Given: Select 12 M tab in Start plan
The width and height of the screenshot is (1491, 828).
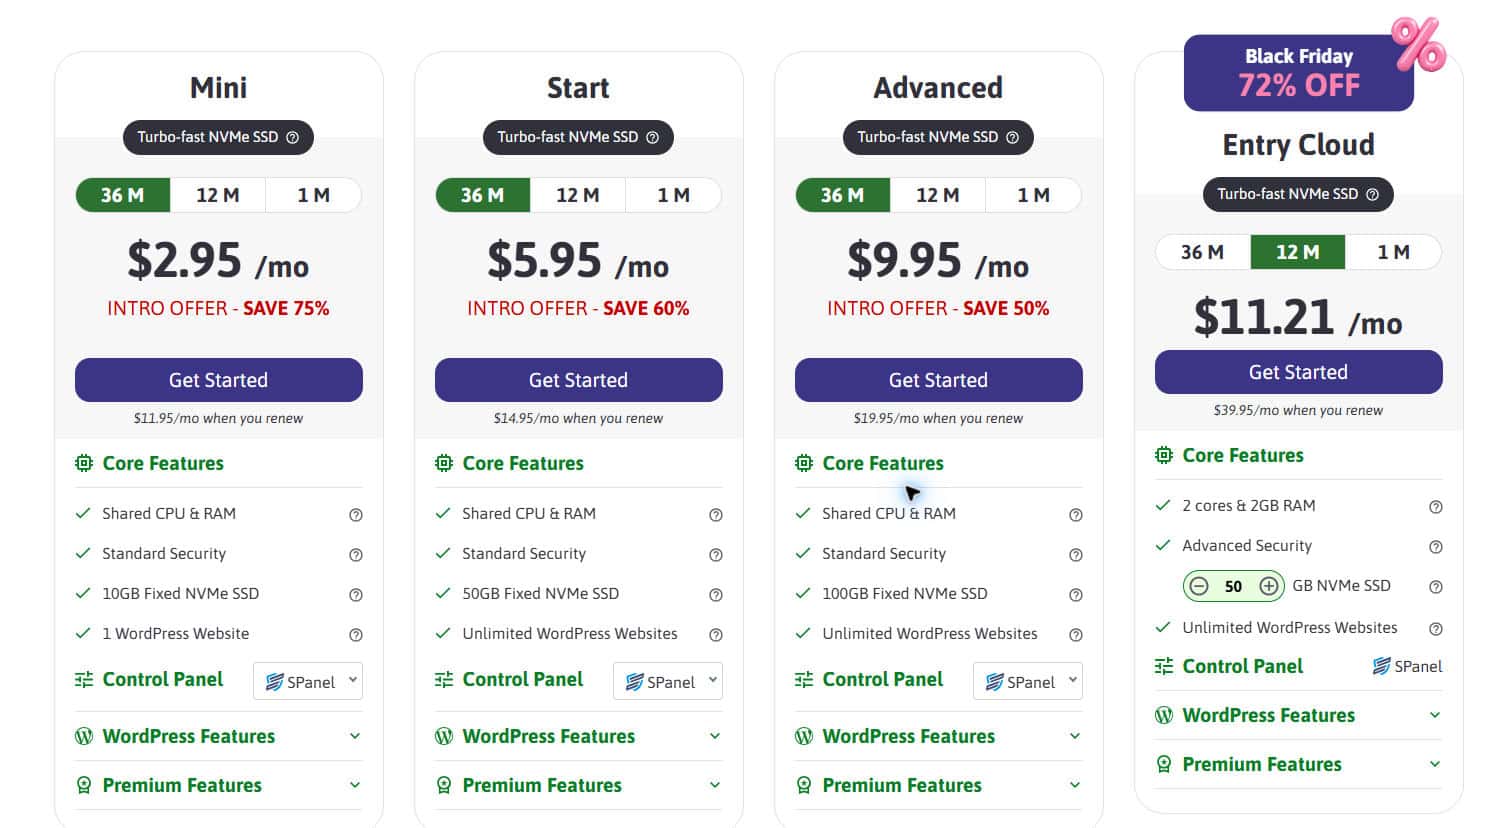Looking at the screenshot, I should click(578, 195).
